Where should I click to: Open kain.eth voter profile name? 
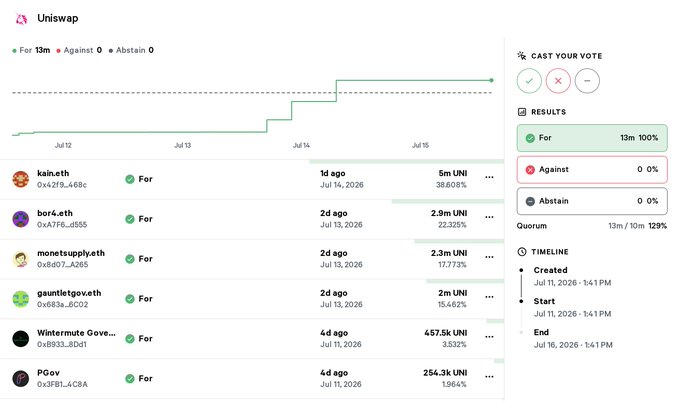(x=53, y=173)
